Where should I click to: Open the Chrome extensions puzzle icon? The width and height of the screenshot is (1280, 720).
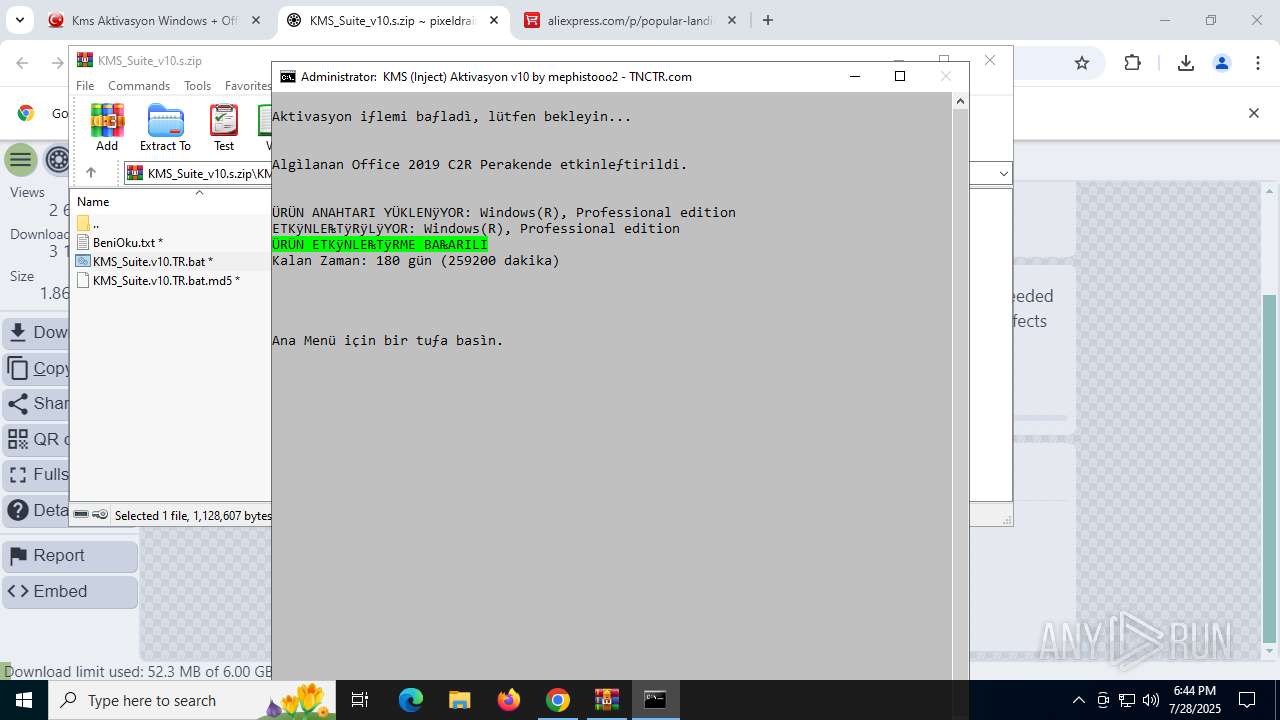(x=1133, y=63)
